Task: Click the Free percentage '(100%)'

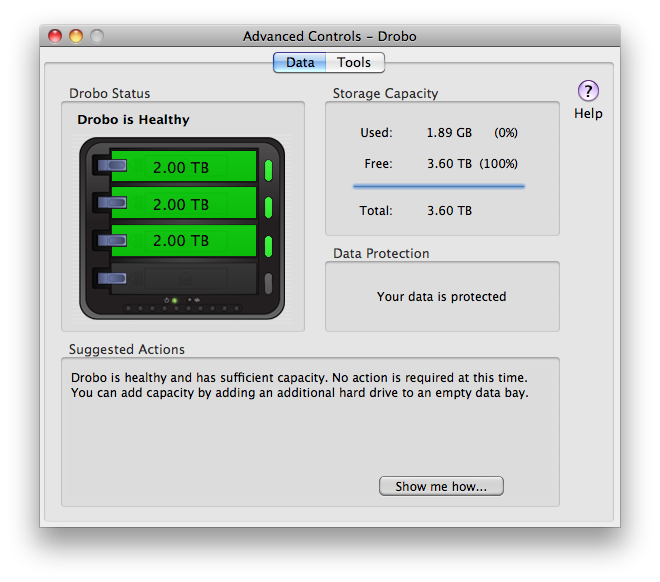Action: coord(498,164)
